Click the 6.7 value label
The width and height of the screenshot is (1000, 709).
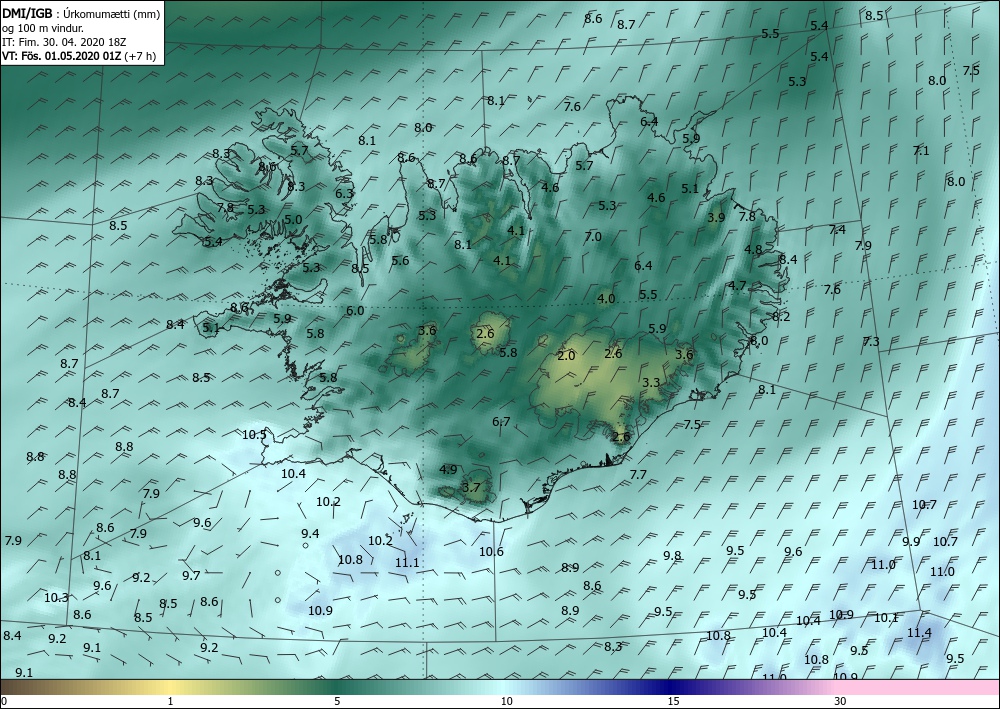tap(501, 421)
